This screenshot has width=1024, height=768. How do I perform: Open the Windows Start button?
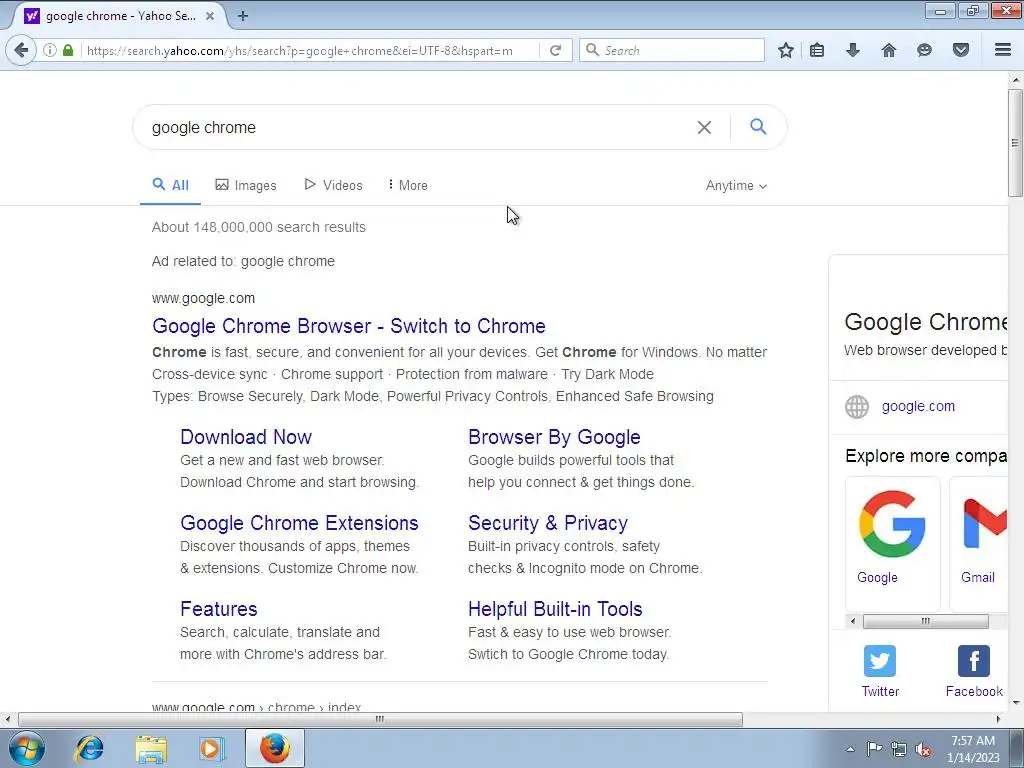click(x=27, y=748)
